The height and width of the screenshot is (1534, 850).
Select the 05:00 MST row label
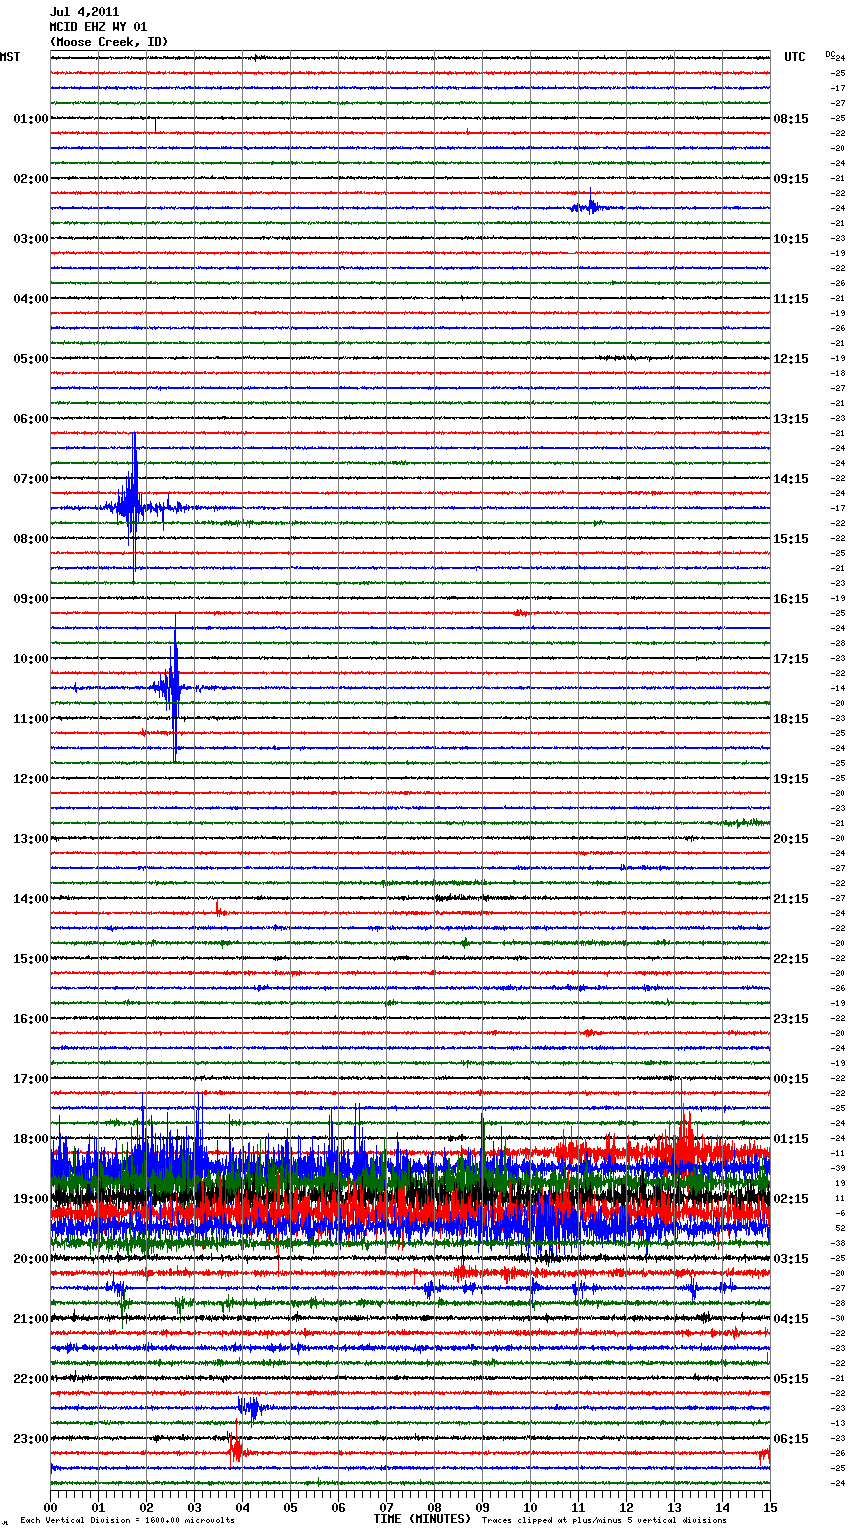(x=31, y=359)
